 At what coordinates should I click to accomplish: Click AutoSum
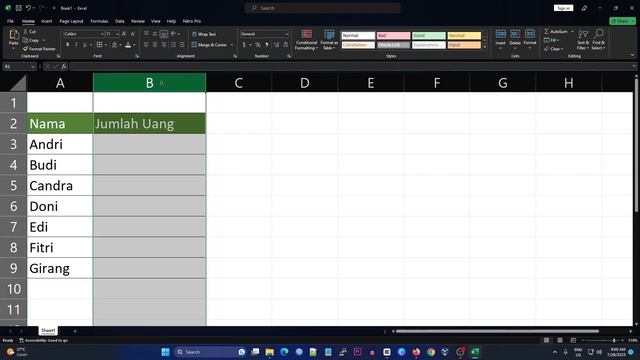pyautogui.click(x=556, y=31)
